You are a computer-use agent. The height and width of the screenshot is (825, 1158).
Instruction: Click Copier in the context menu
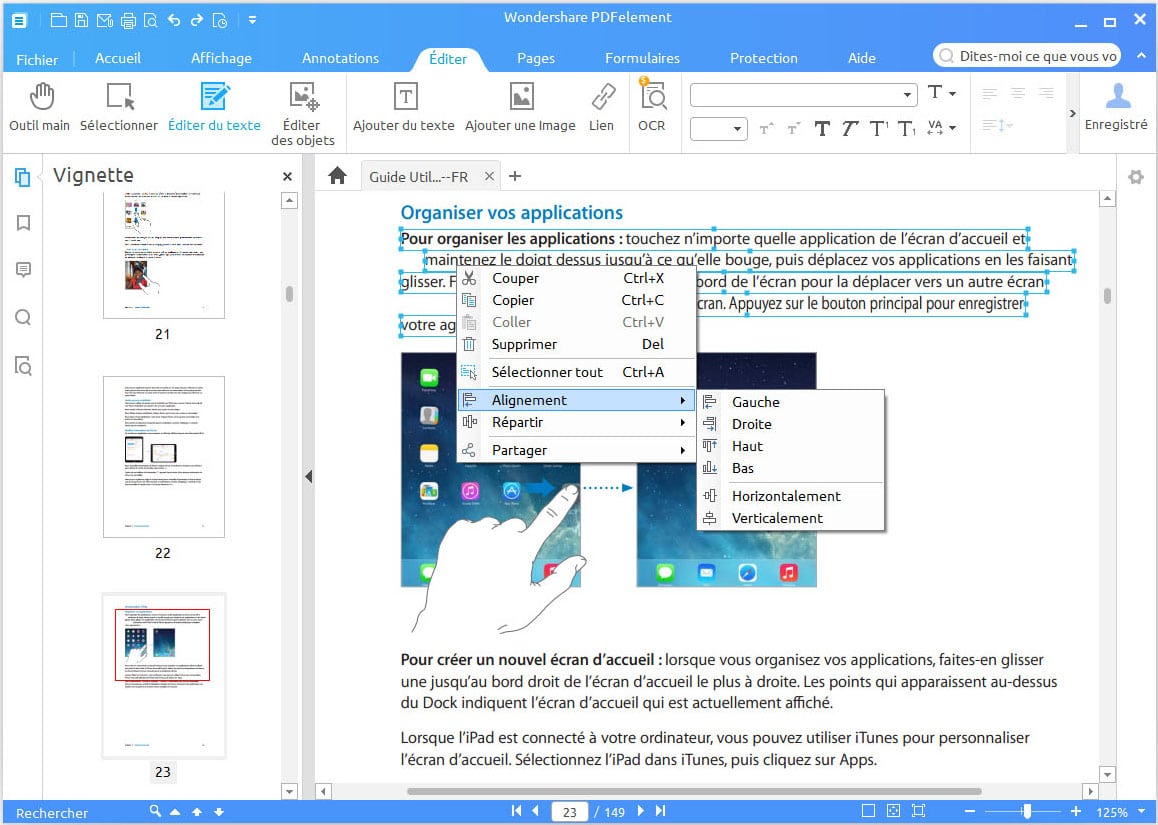pyautogui.click(x=513, y=300)
